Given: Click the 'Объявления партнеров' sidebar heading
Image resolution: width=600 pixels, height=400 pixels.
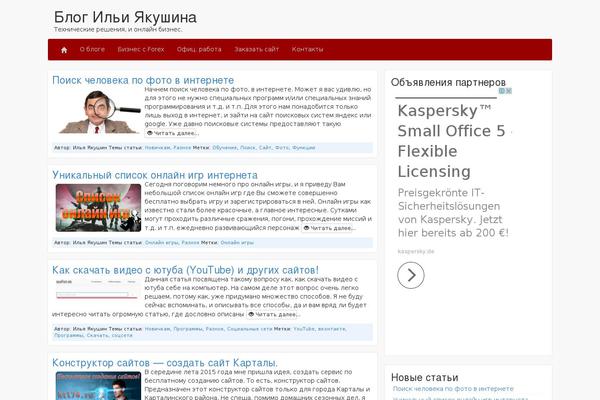Looking at the screenshot, I should pyautogui.click(x=448, y=82).
